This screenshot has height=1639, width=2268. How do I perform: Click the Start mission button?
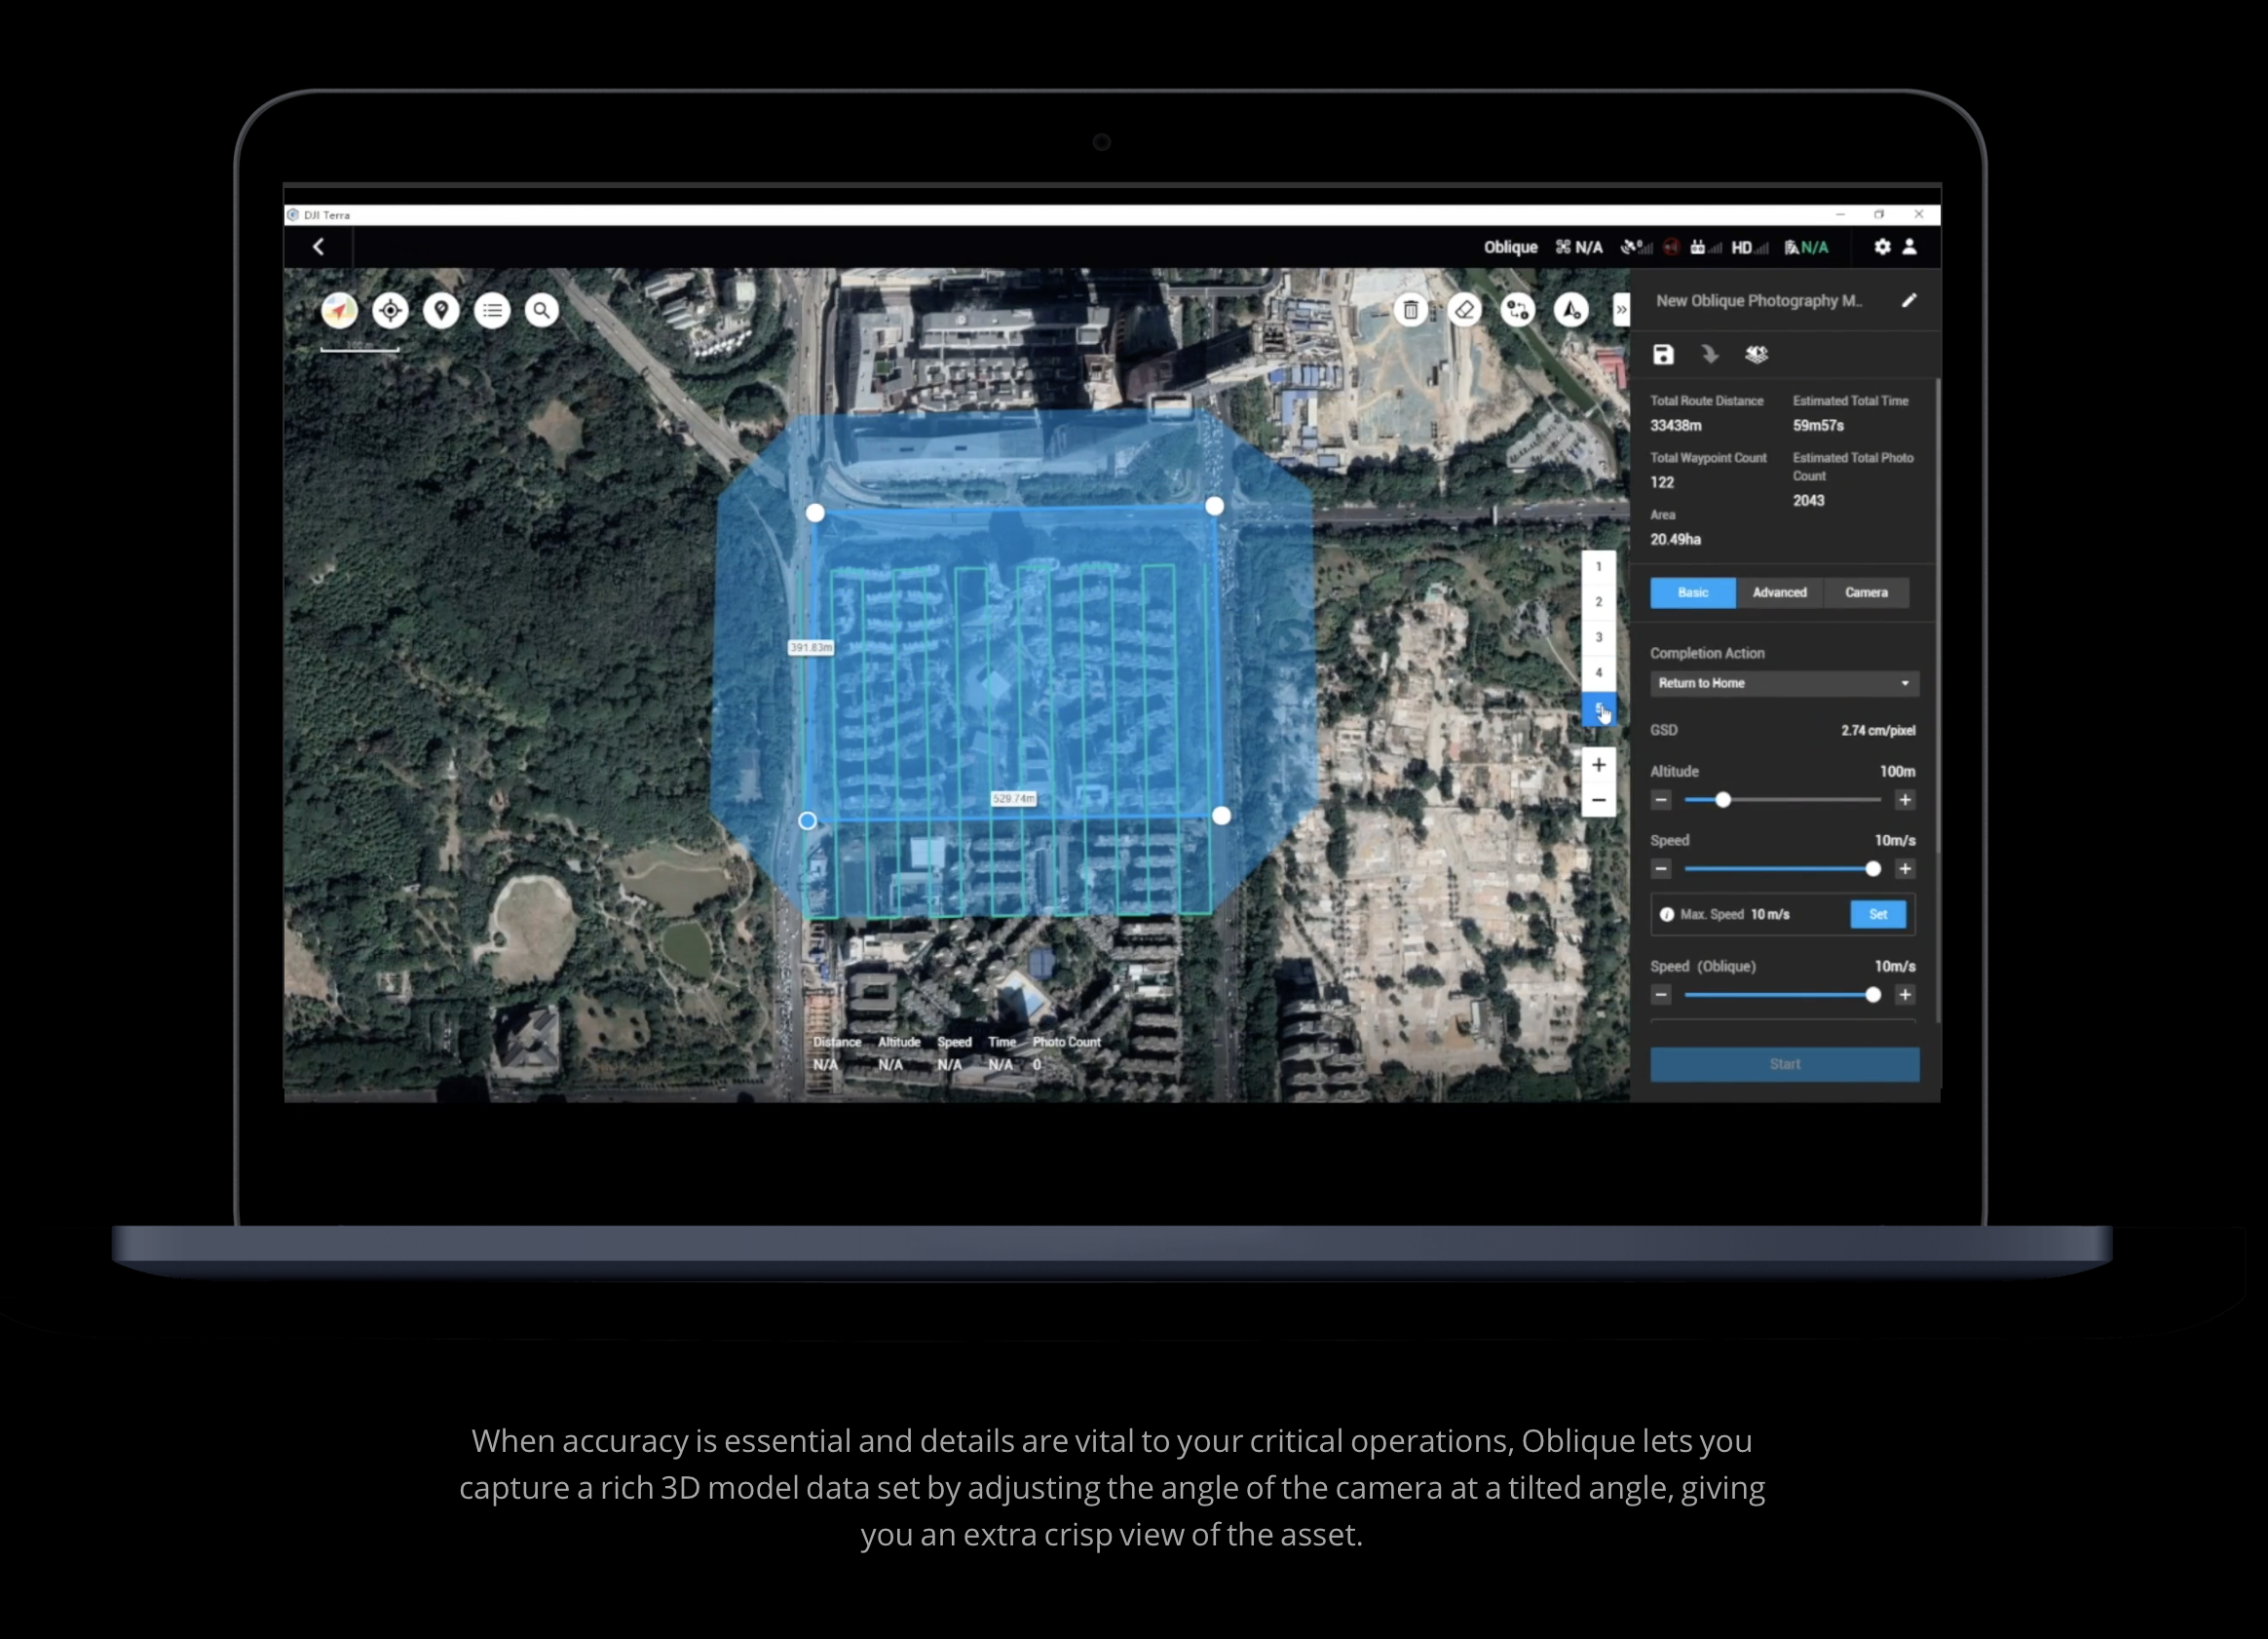[x=1784, y=1064]
